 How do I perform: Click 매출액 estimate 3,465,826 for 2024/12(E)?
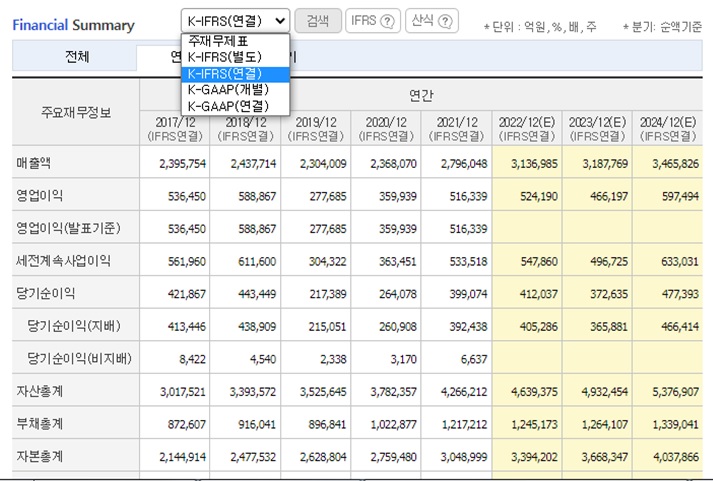click(x=675, y=164)
